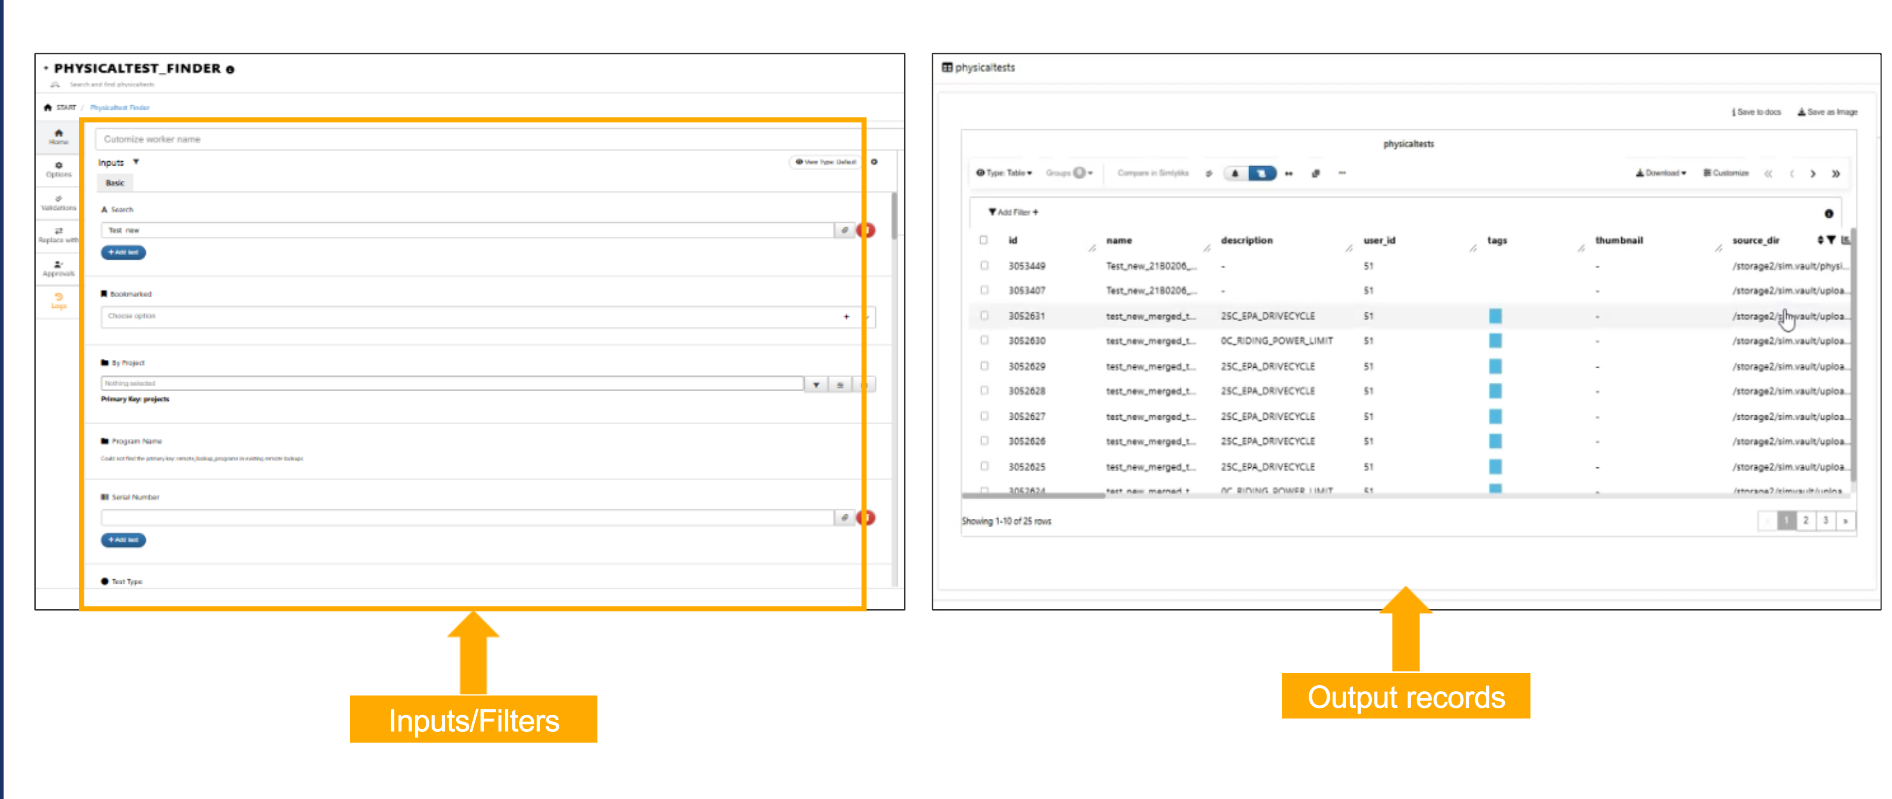Switch to the Basic inputs tab
Screen dimensions: 1892x799
point(115,183)
